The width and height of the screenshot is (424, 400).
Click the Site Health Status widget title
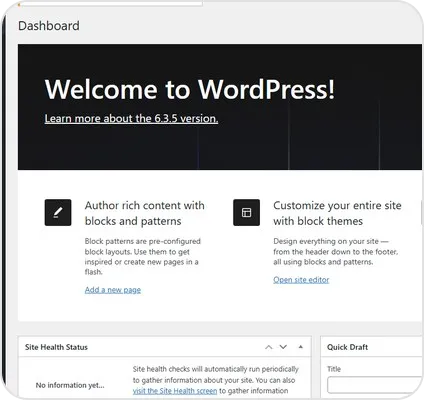coord(56,347)
